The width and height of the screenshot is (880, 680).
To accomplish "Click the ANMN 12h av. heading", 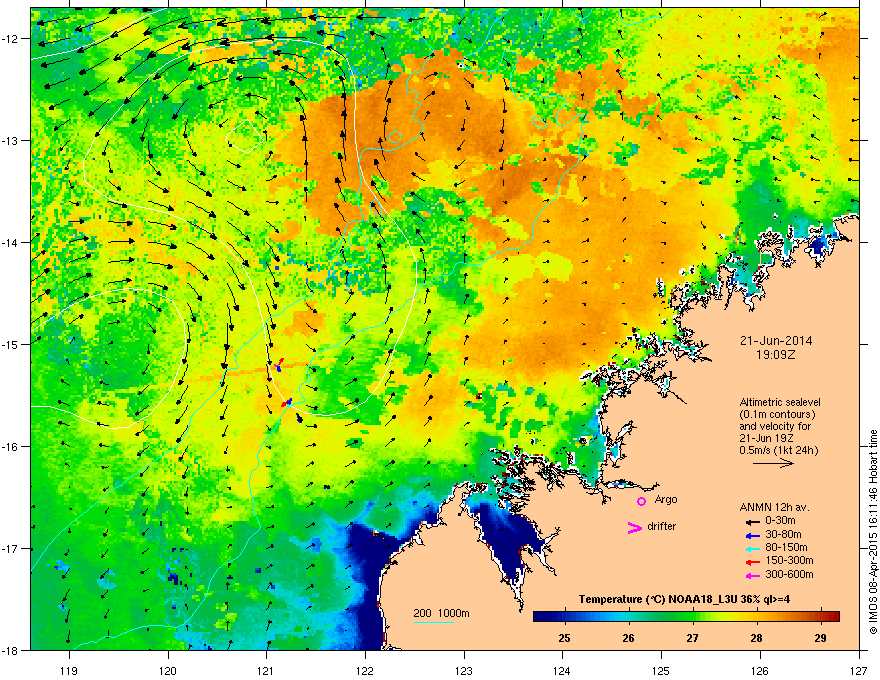I will pos(775,507).
